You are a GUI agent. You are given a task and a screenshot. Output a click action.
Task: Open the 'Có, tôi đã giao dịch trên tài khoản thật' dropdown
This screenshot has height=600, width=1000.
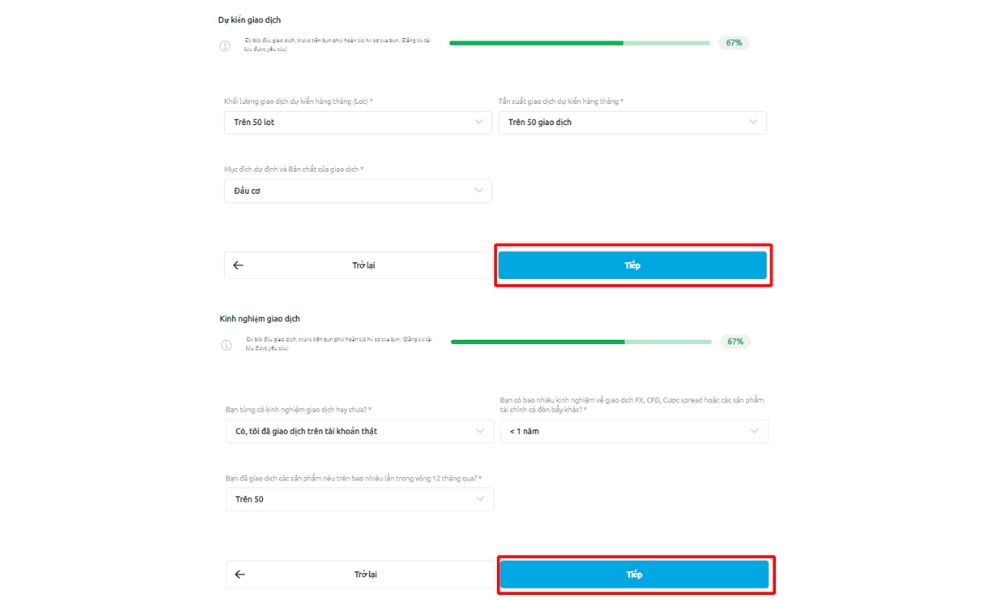(359, 432)
